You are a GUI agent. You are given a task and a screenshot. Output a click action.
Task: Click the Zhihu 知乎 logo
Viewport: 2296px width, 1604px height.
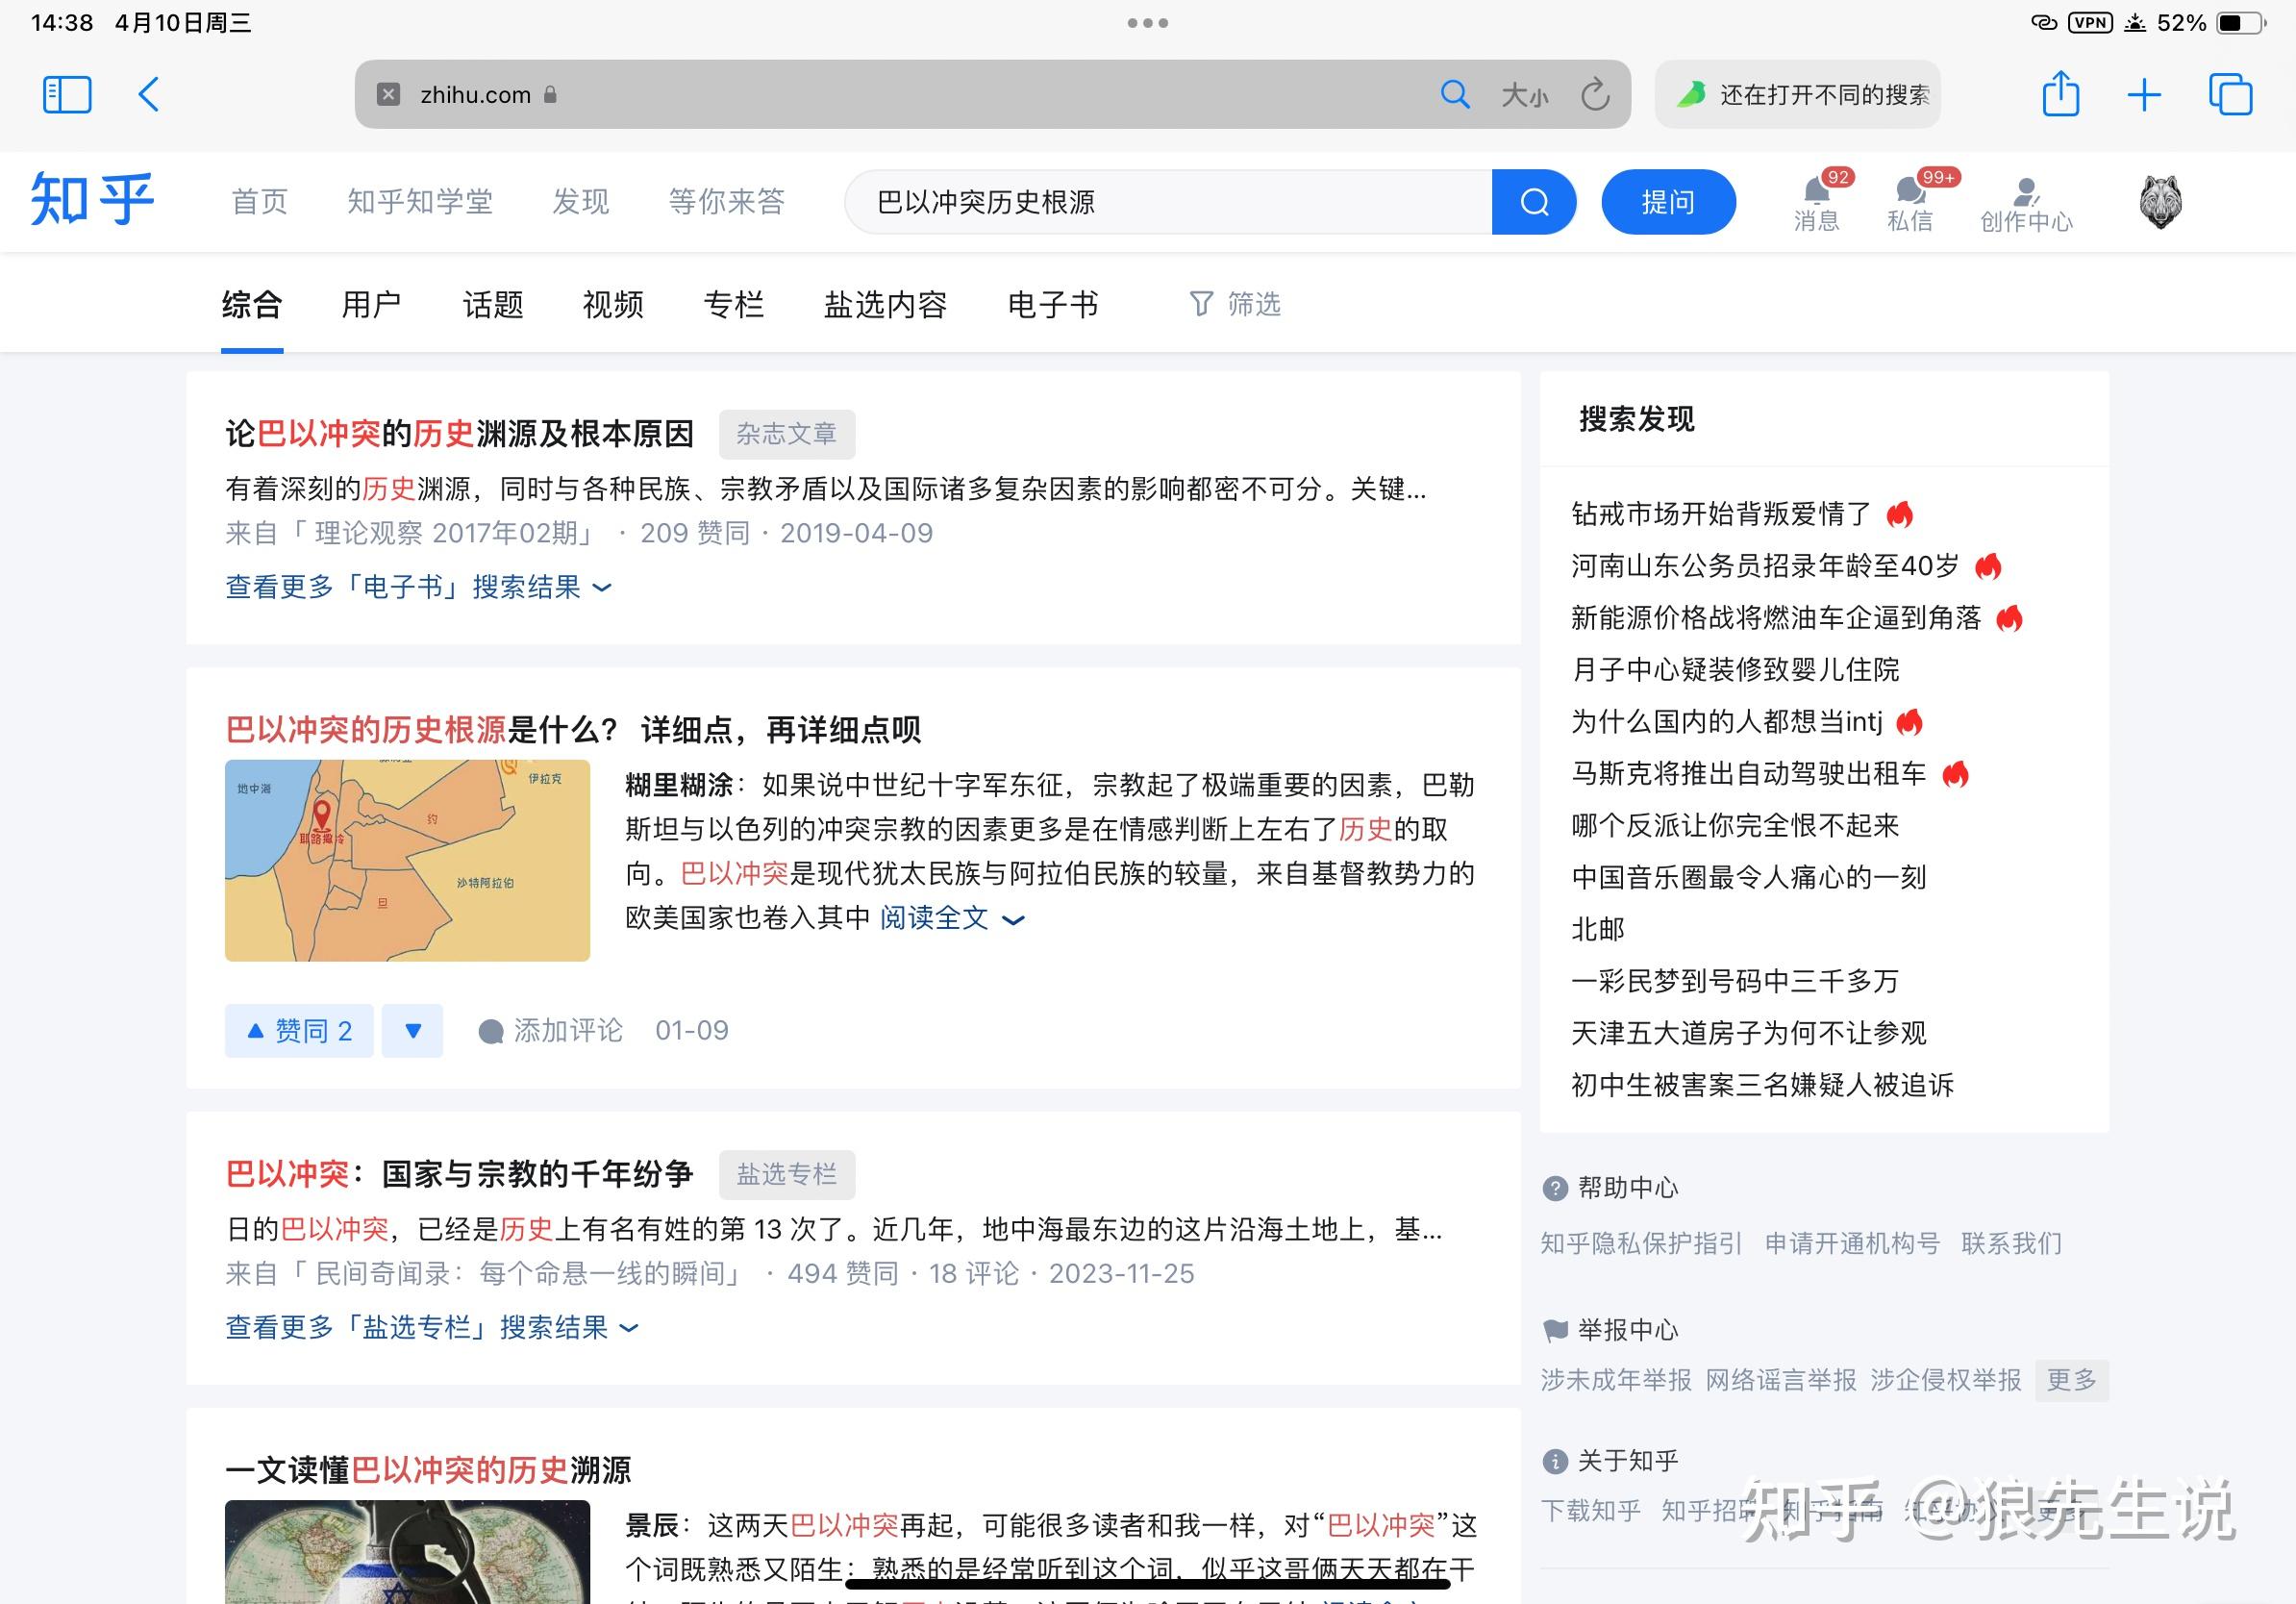point(92,199)
